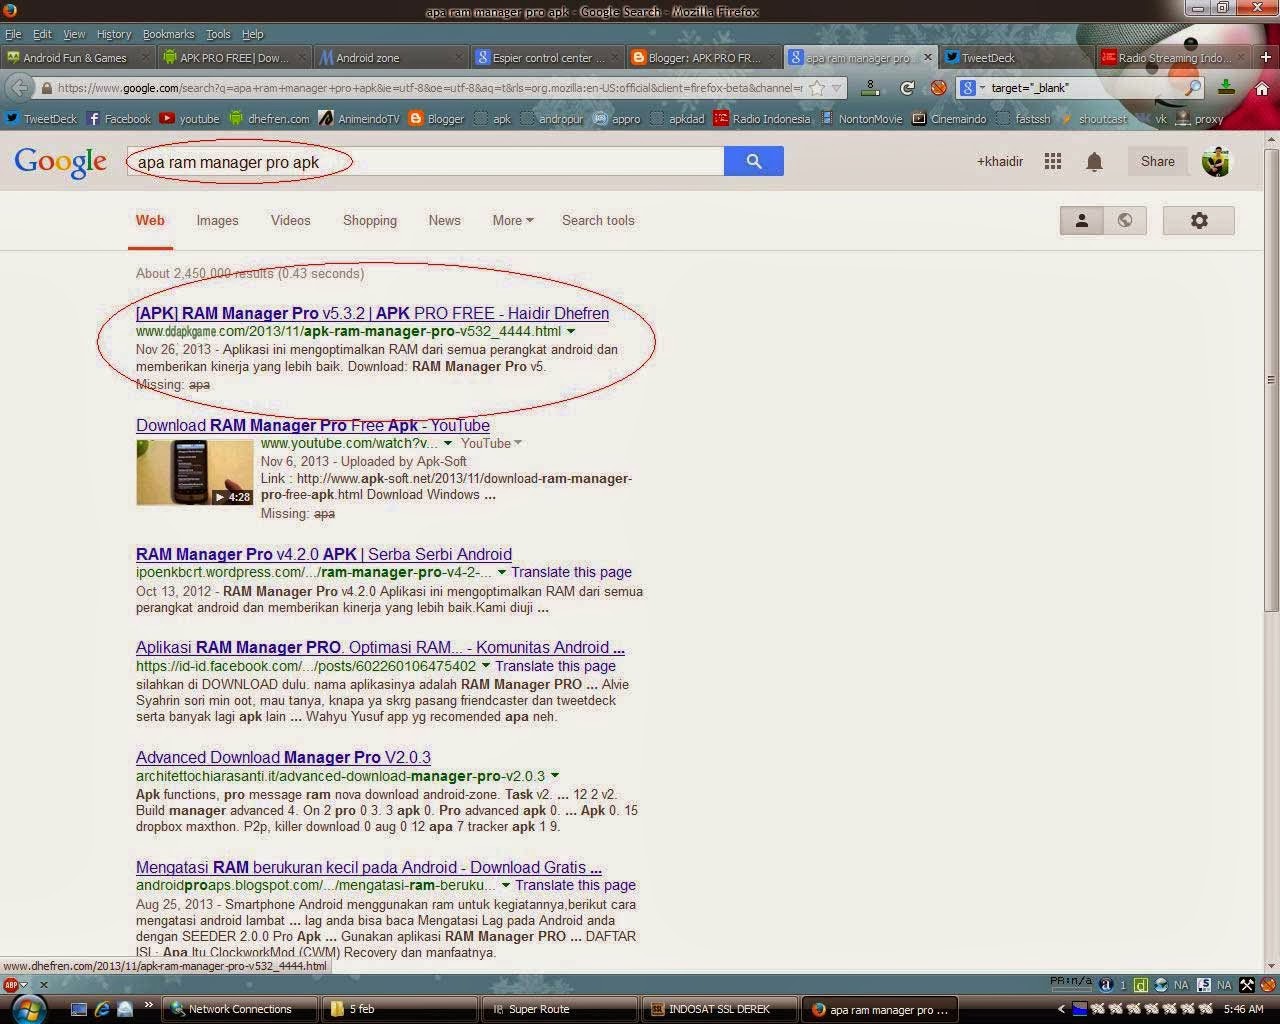Open the Super Route taskbar window
Image resolution: width=1280 pixels, height=1024 pixels.
point(560,1009)
